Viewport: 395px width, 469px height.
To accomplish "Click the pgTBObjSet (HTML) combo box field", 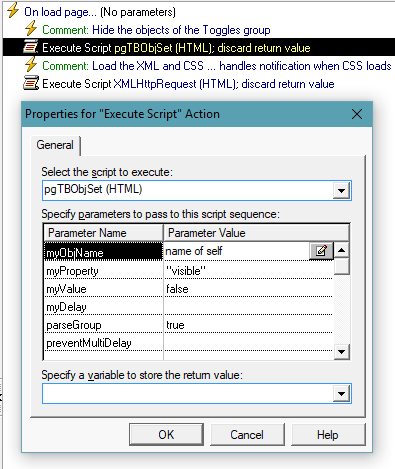I will (x=197, y=191).
